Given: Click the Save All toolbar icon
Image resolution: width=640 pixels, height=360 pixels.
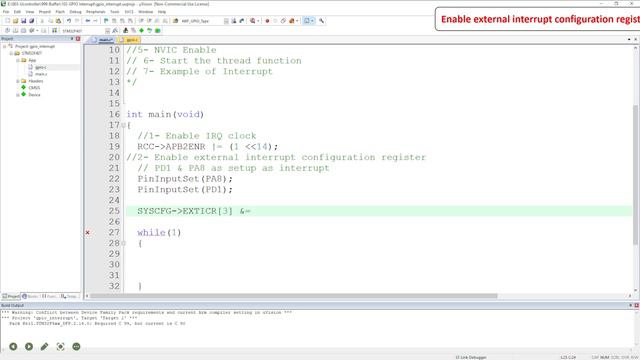Looking at the screenshot, I should [x=31, y=21].
